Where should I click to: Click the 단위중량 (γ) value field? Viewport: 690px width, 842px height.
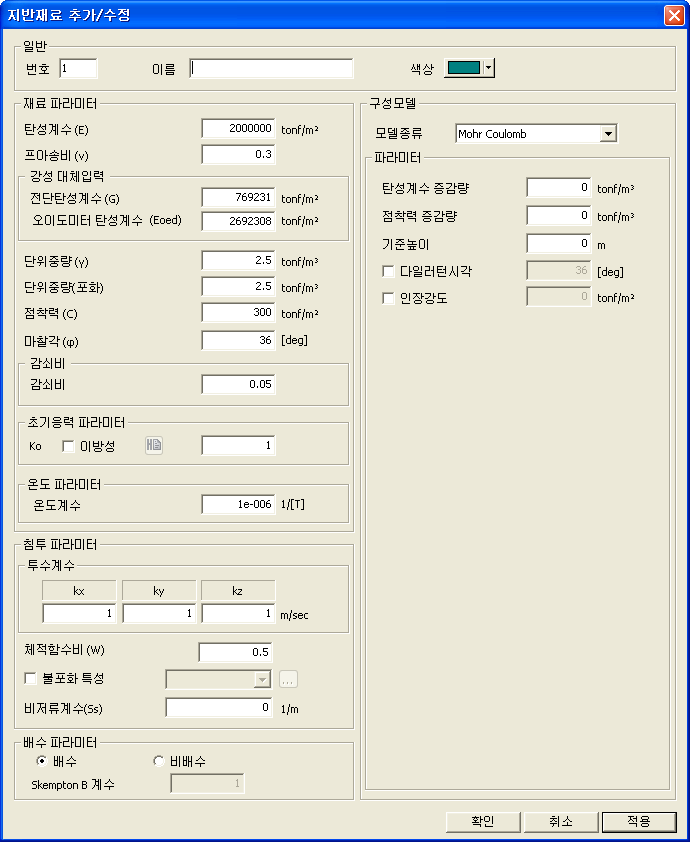(x=238, y=260)
